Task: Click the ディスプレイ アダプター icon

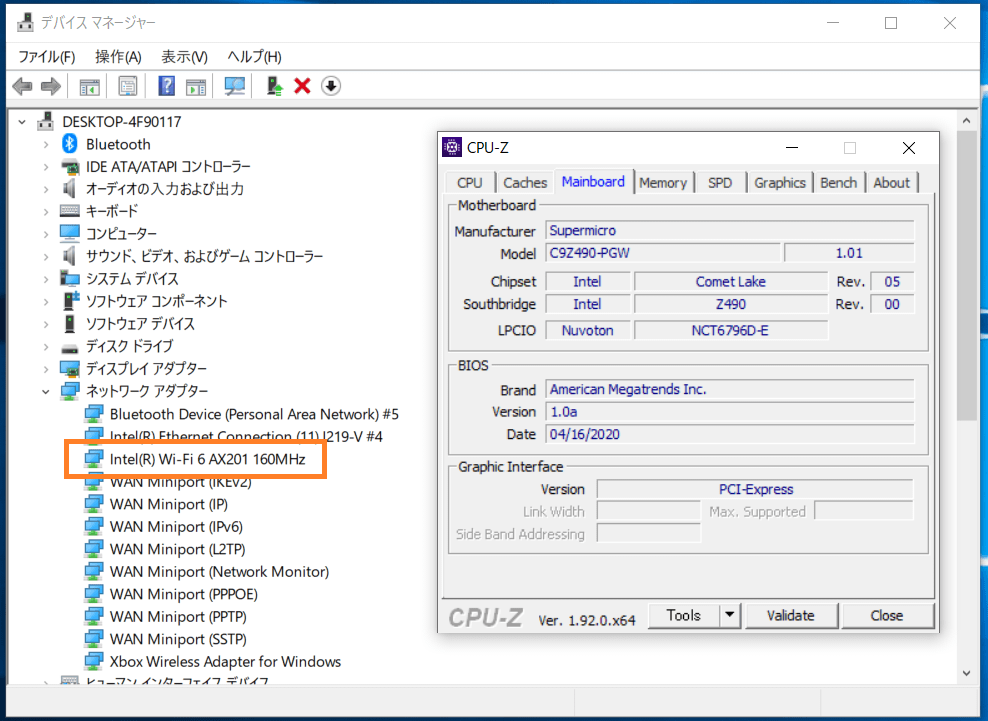Action: click(x=69, y=368)
